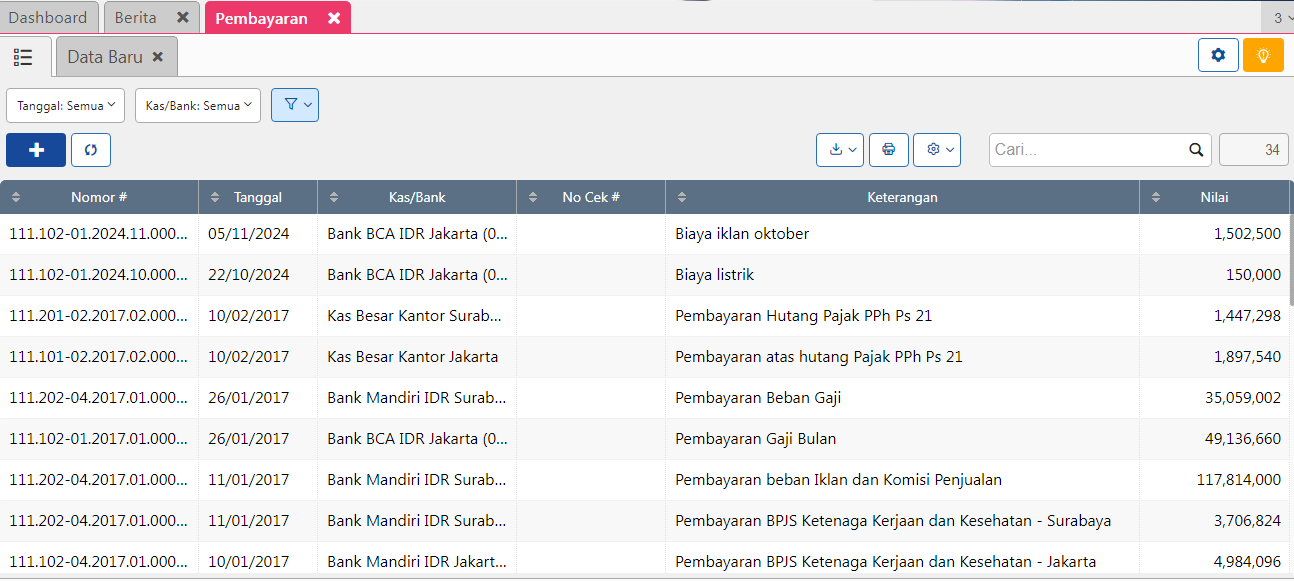Click sort arrows icon in Keterangan header
Screen dimensions: 1294x581
[x=682, y=198]
